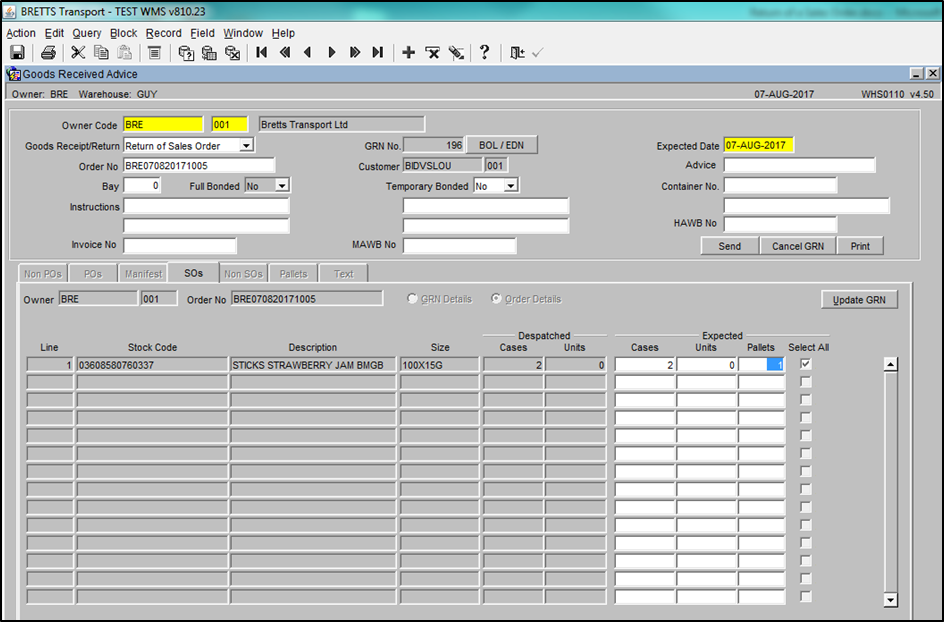Click the MAWB No input field
Screen dimensions: 944x622
tap(459, 245)
